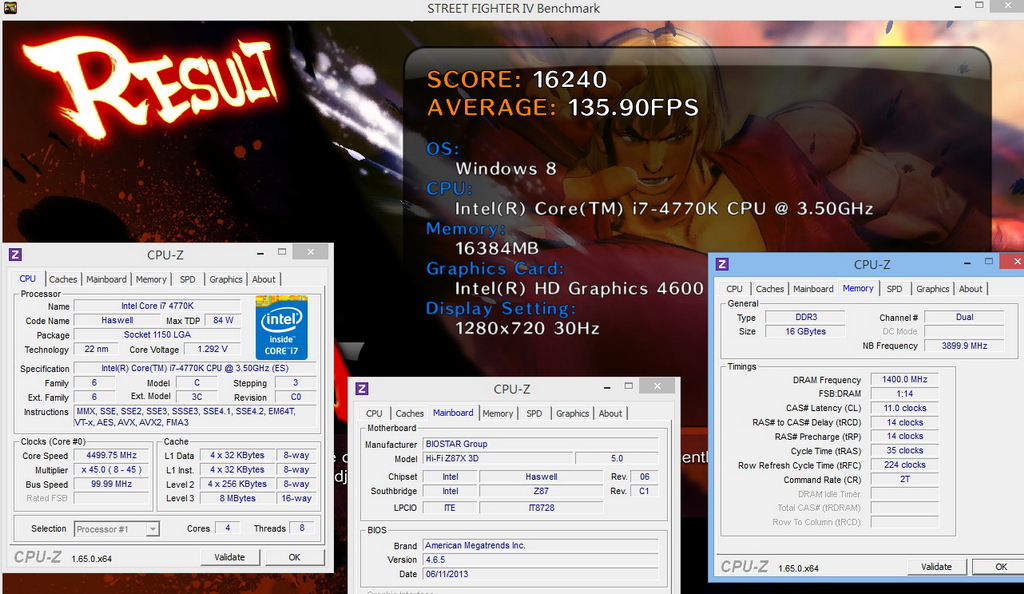The width and height of the screenshot is (1024, 594).
Task: Click the 'SCORE: 16240' benchmark result
Action: tap(517, 80)
